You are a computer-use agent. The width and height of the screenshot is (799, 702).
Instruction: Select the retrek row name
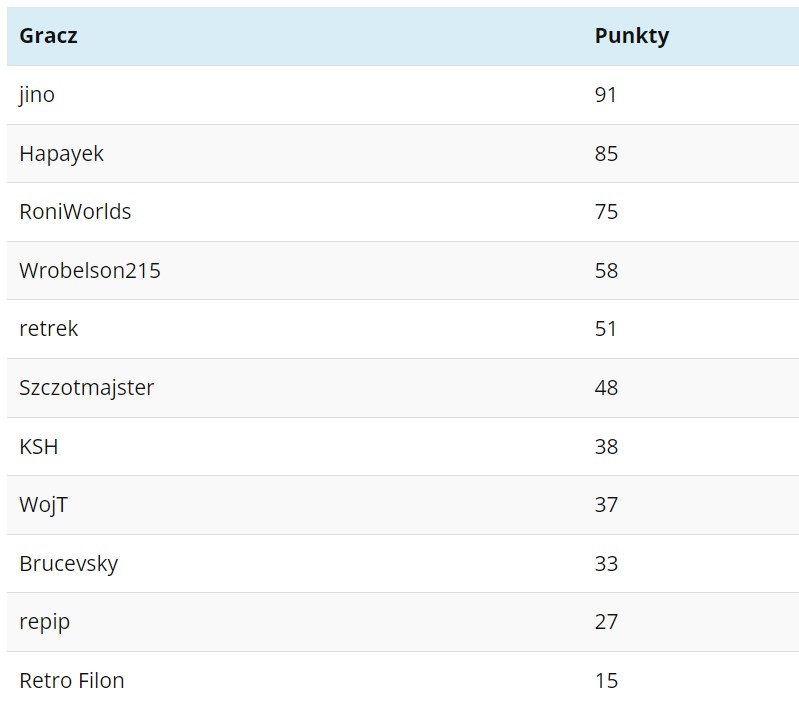coord(48,329)
